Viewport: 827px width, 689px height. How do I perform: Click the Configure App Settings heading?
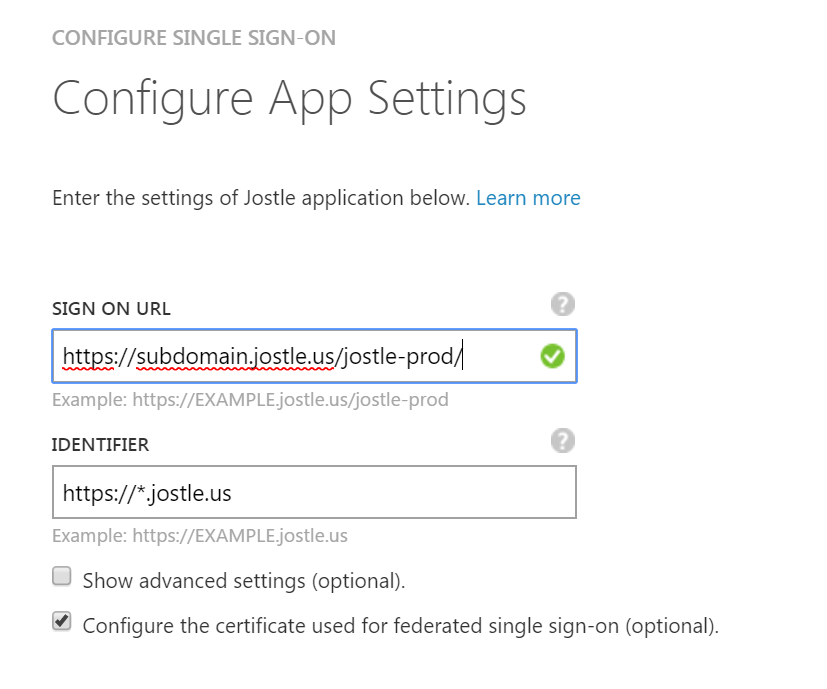click(x=290, y=99)
